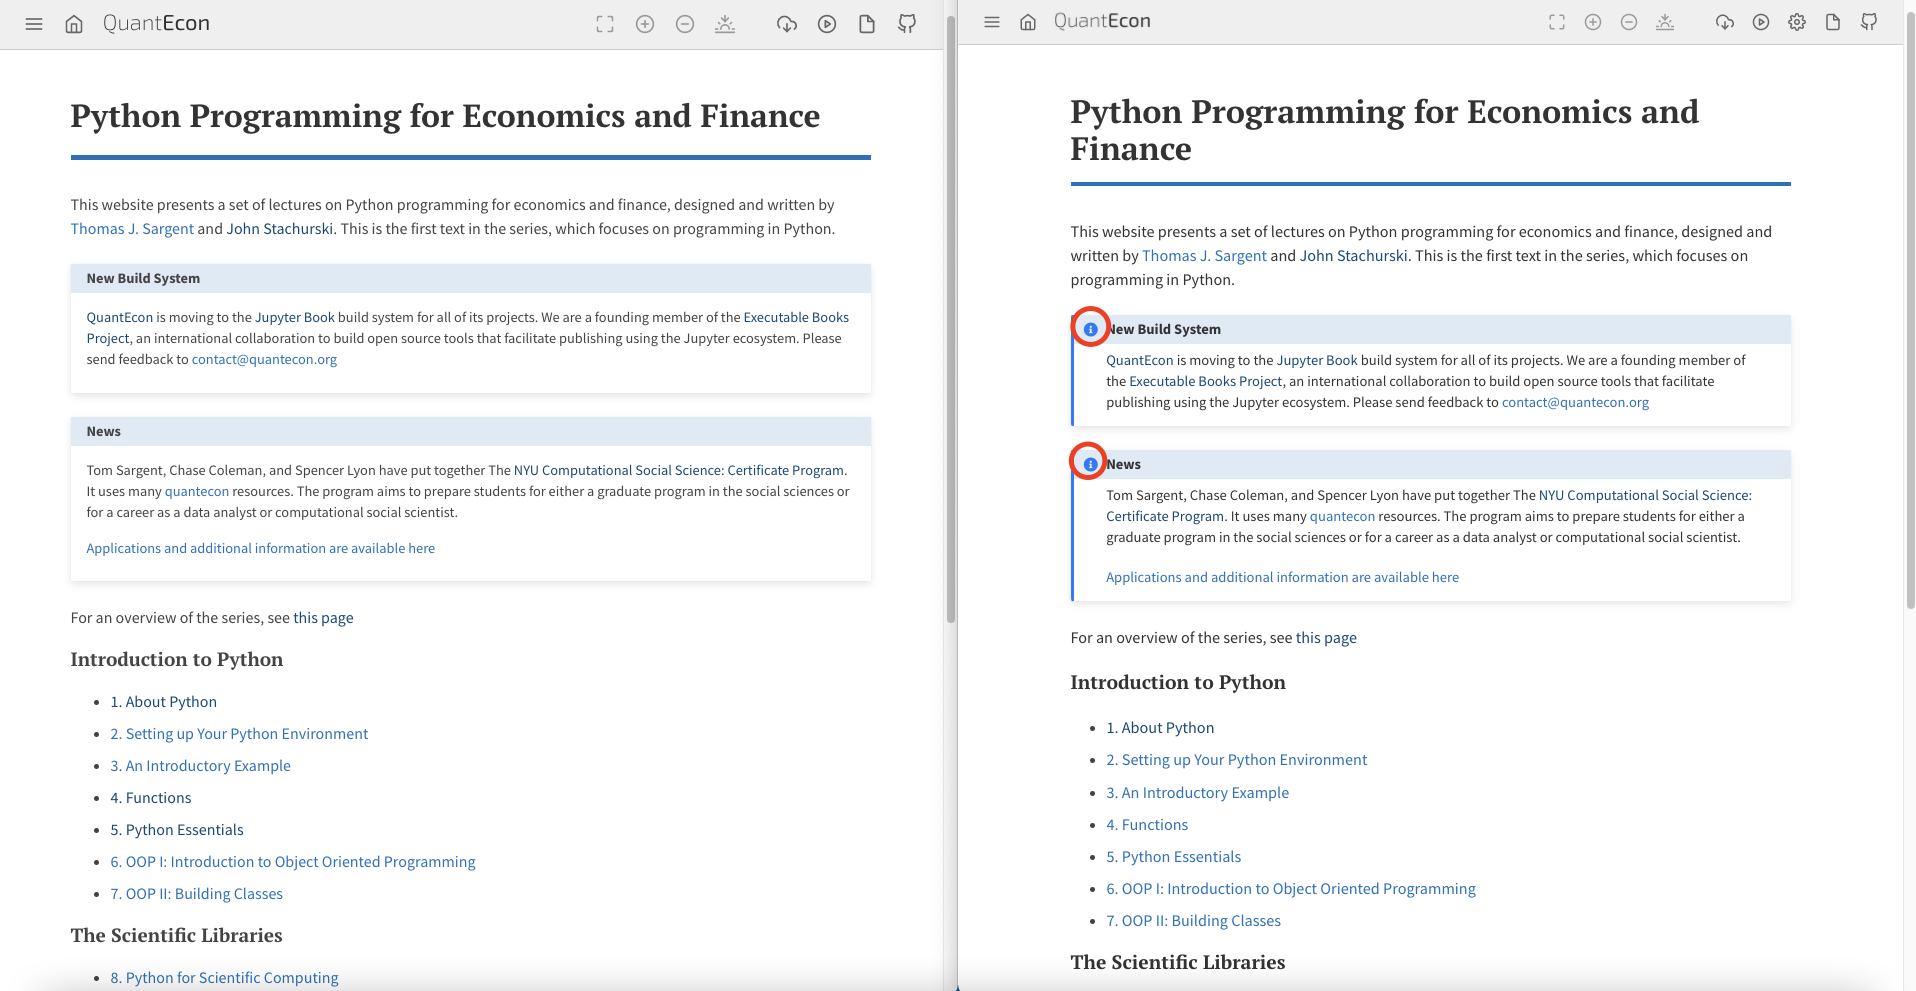Click launch notebook play icon, right pane
Viewport: 1916px width, 991px height.
[x=1761, y=22]
